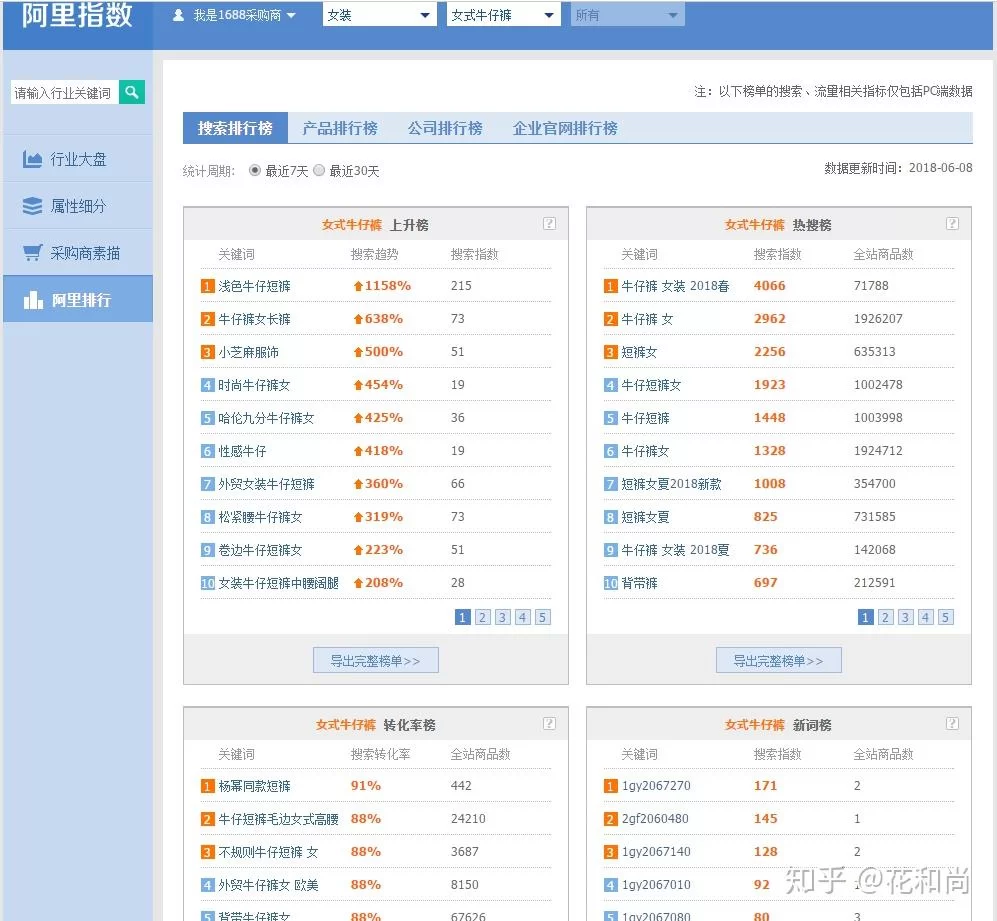Click help icon on 新词榜 panel
Screen dimensions: 997x921
952,723
